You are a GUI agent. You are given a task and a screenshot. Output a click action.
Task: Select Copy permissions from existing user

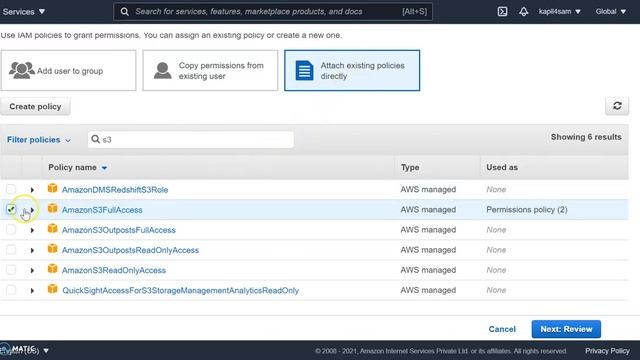click(x=210, y=70)
